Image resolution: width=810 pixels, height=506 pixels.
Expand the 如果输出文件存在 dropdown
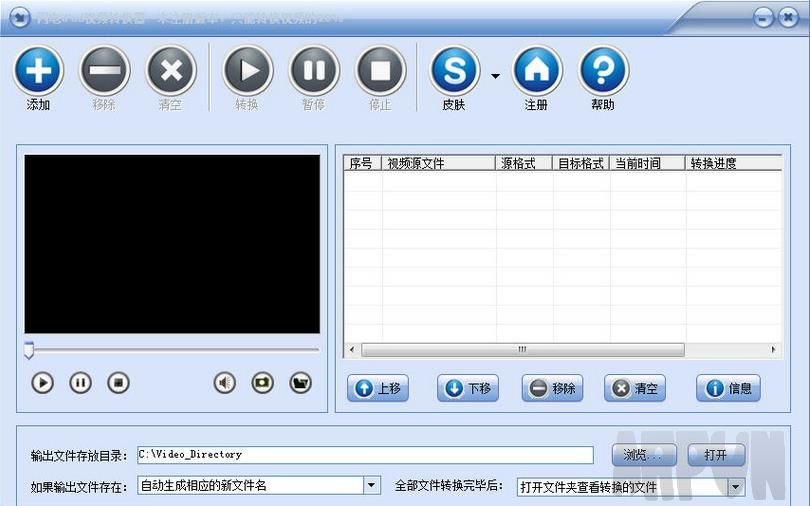371,485
